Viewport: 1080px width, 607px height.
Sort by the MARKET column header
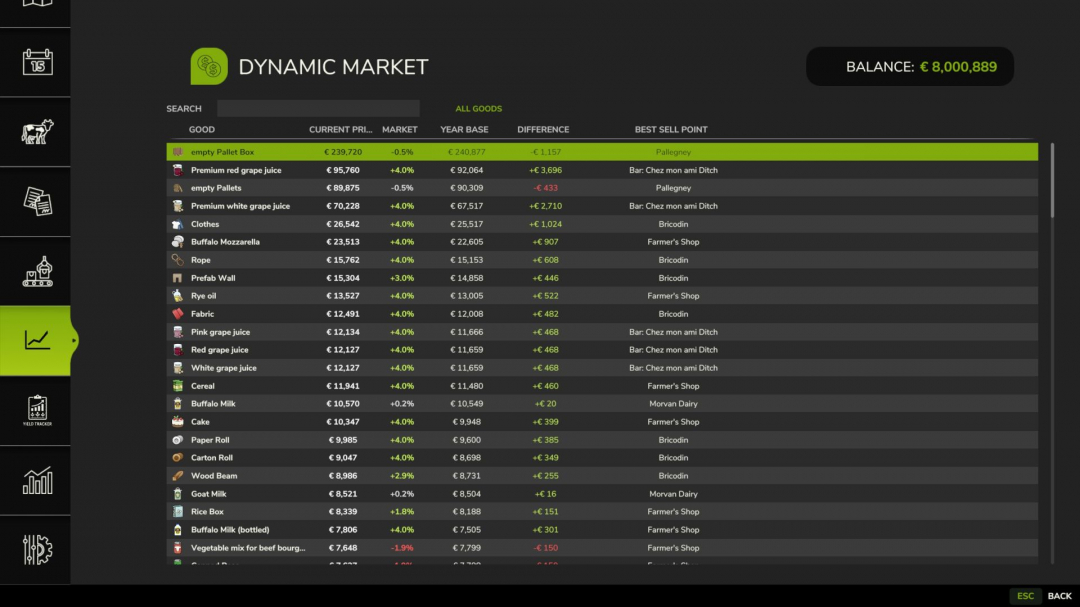click(399, 130)
